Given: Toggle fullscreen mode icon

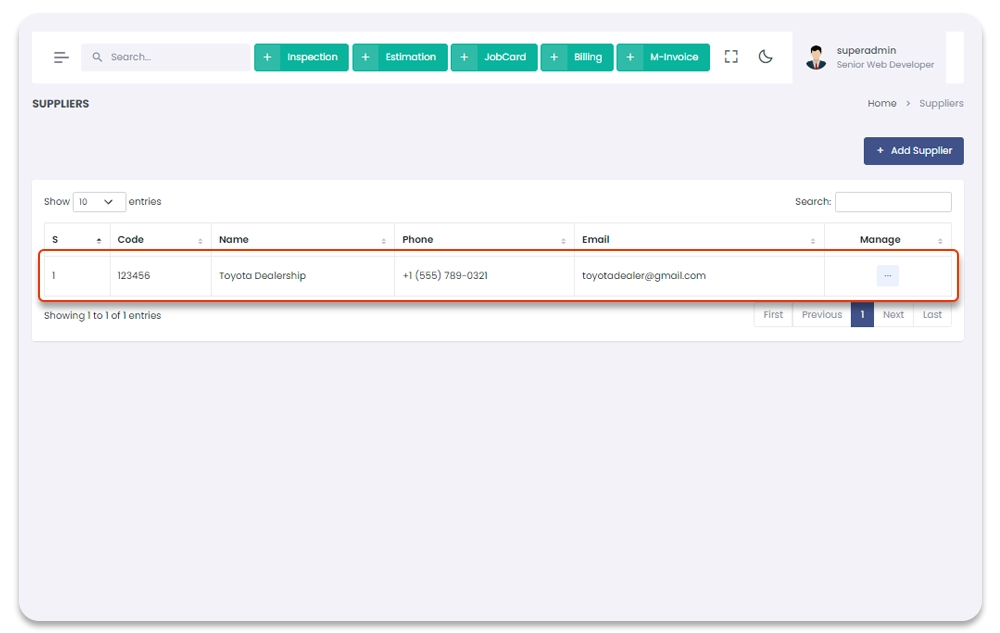Looking at the screenshot, I should 731,57.
